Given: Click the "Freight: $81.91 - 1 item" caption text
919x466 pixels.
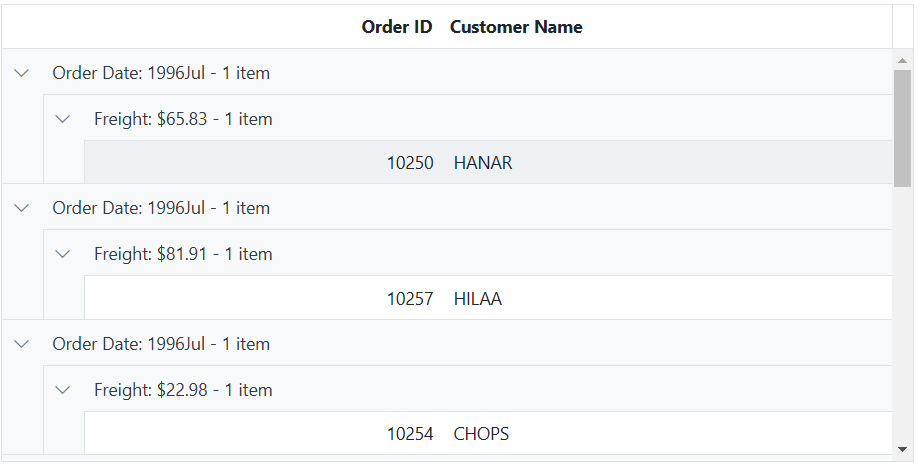Looking at the screenshot, I should point(183,254).
